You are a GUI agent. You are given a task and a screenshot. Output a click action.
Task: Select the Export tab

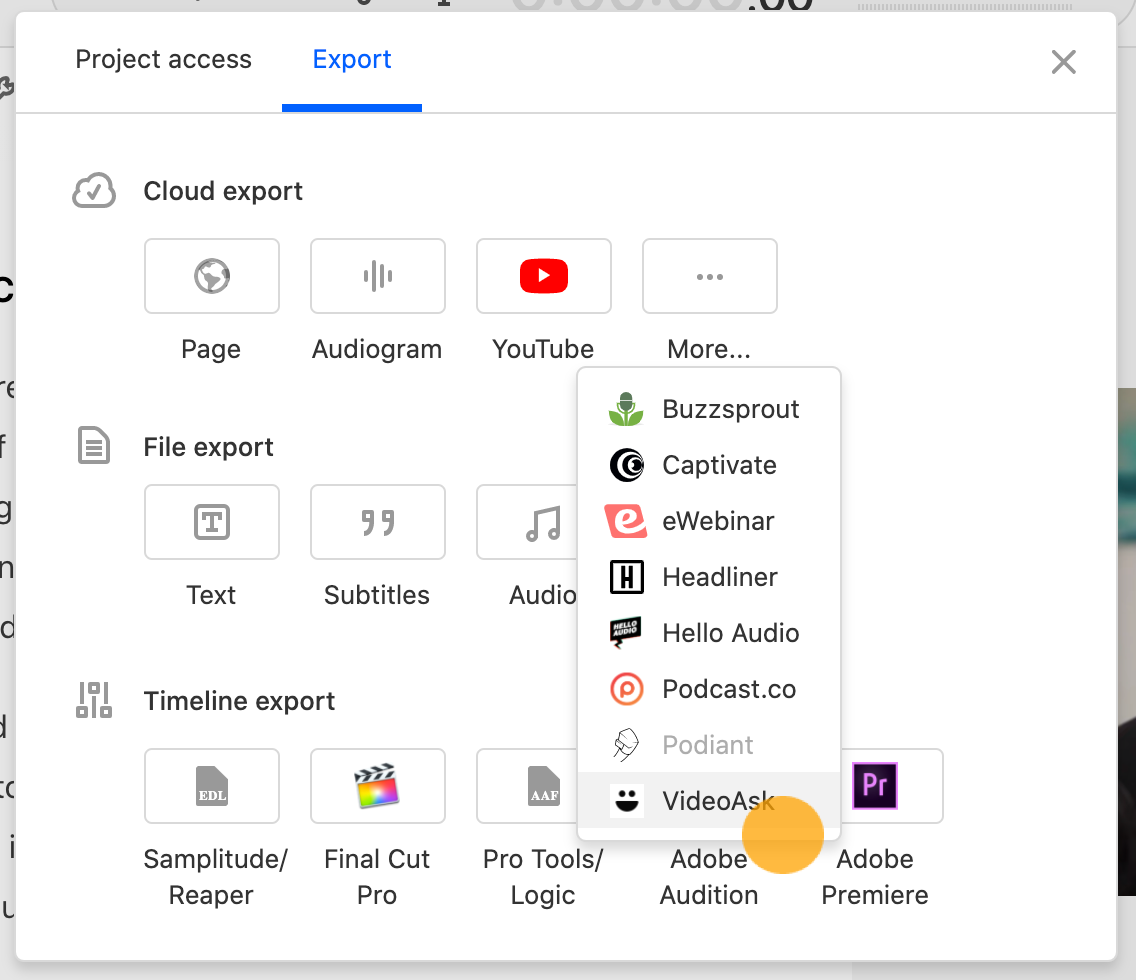[351, 59]
